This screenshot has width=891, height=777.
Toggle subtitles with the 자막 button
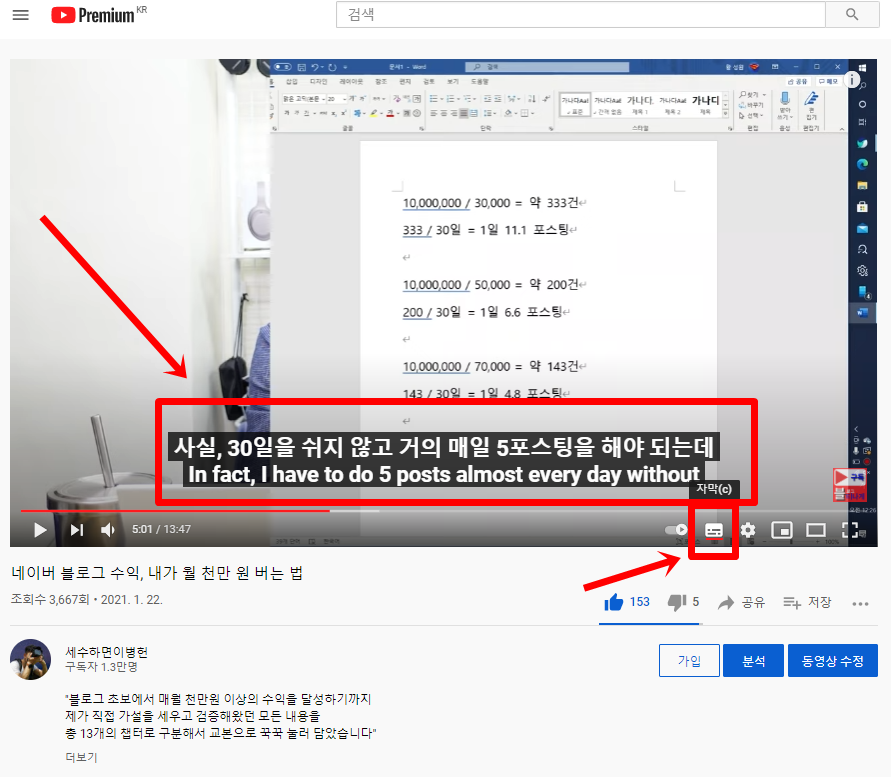[x=714, y=530]
